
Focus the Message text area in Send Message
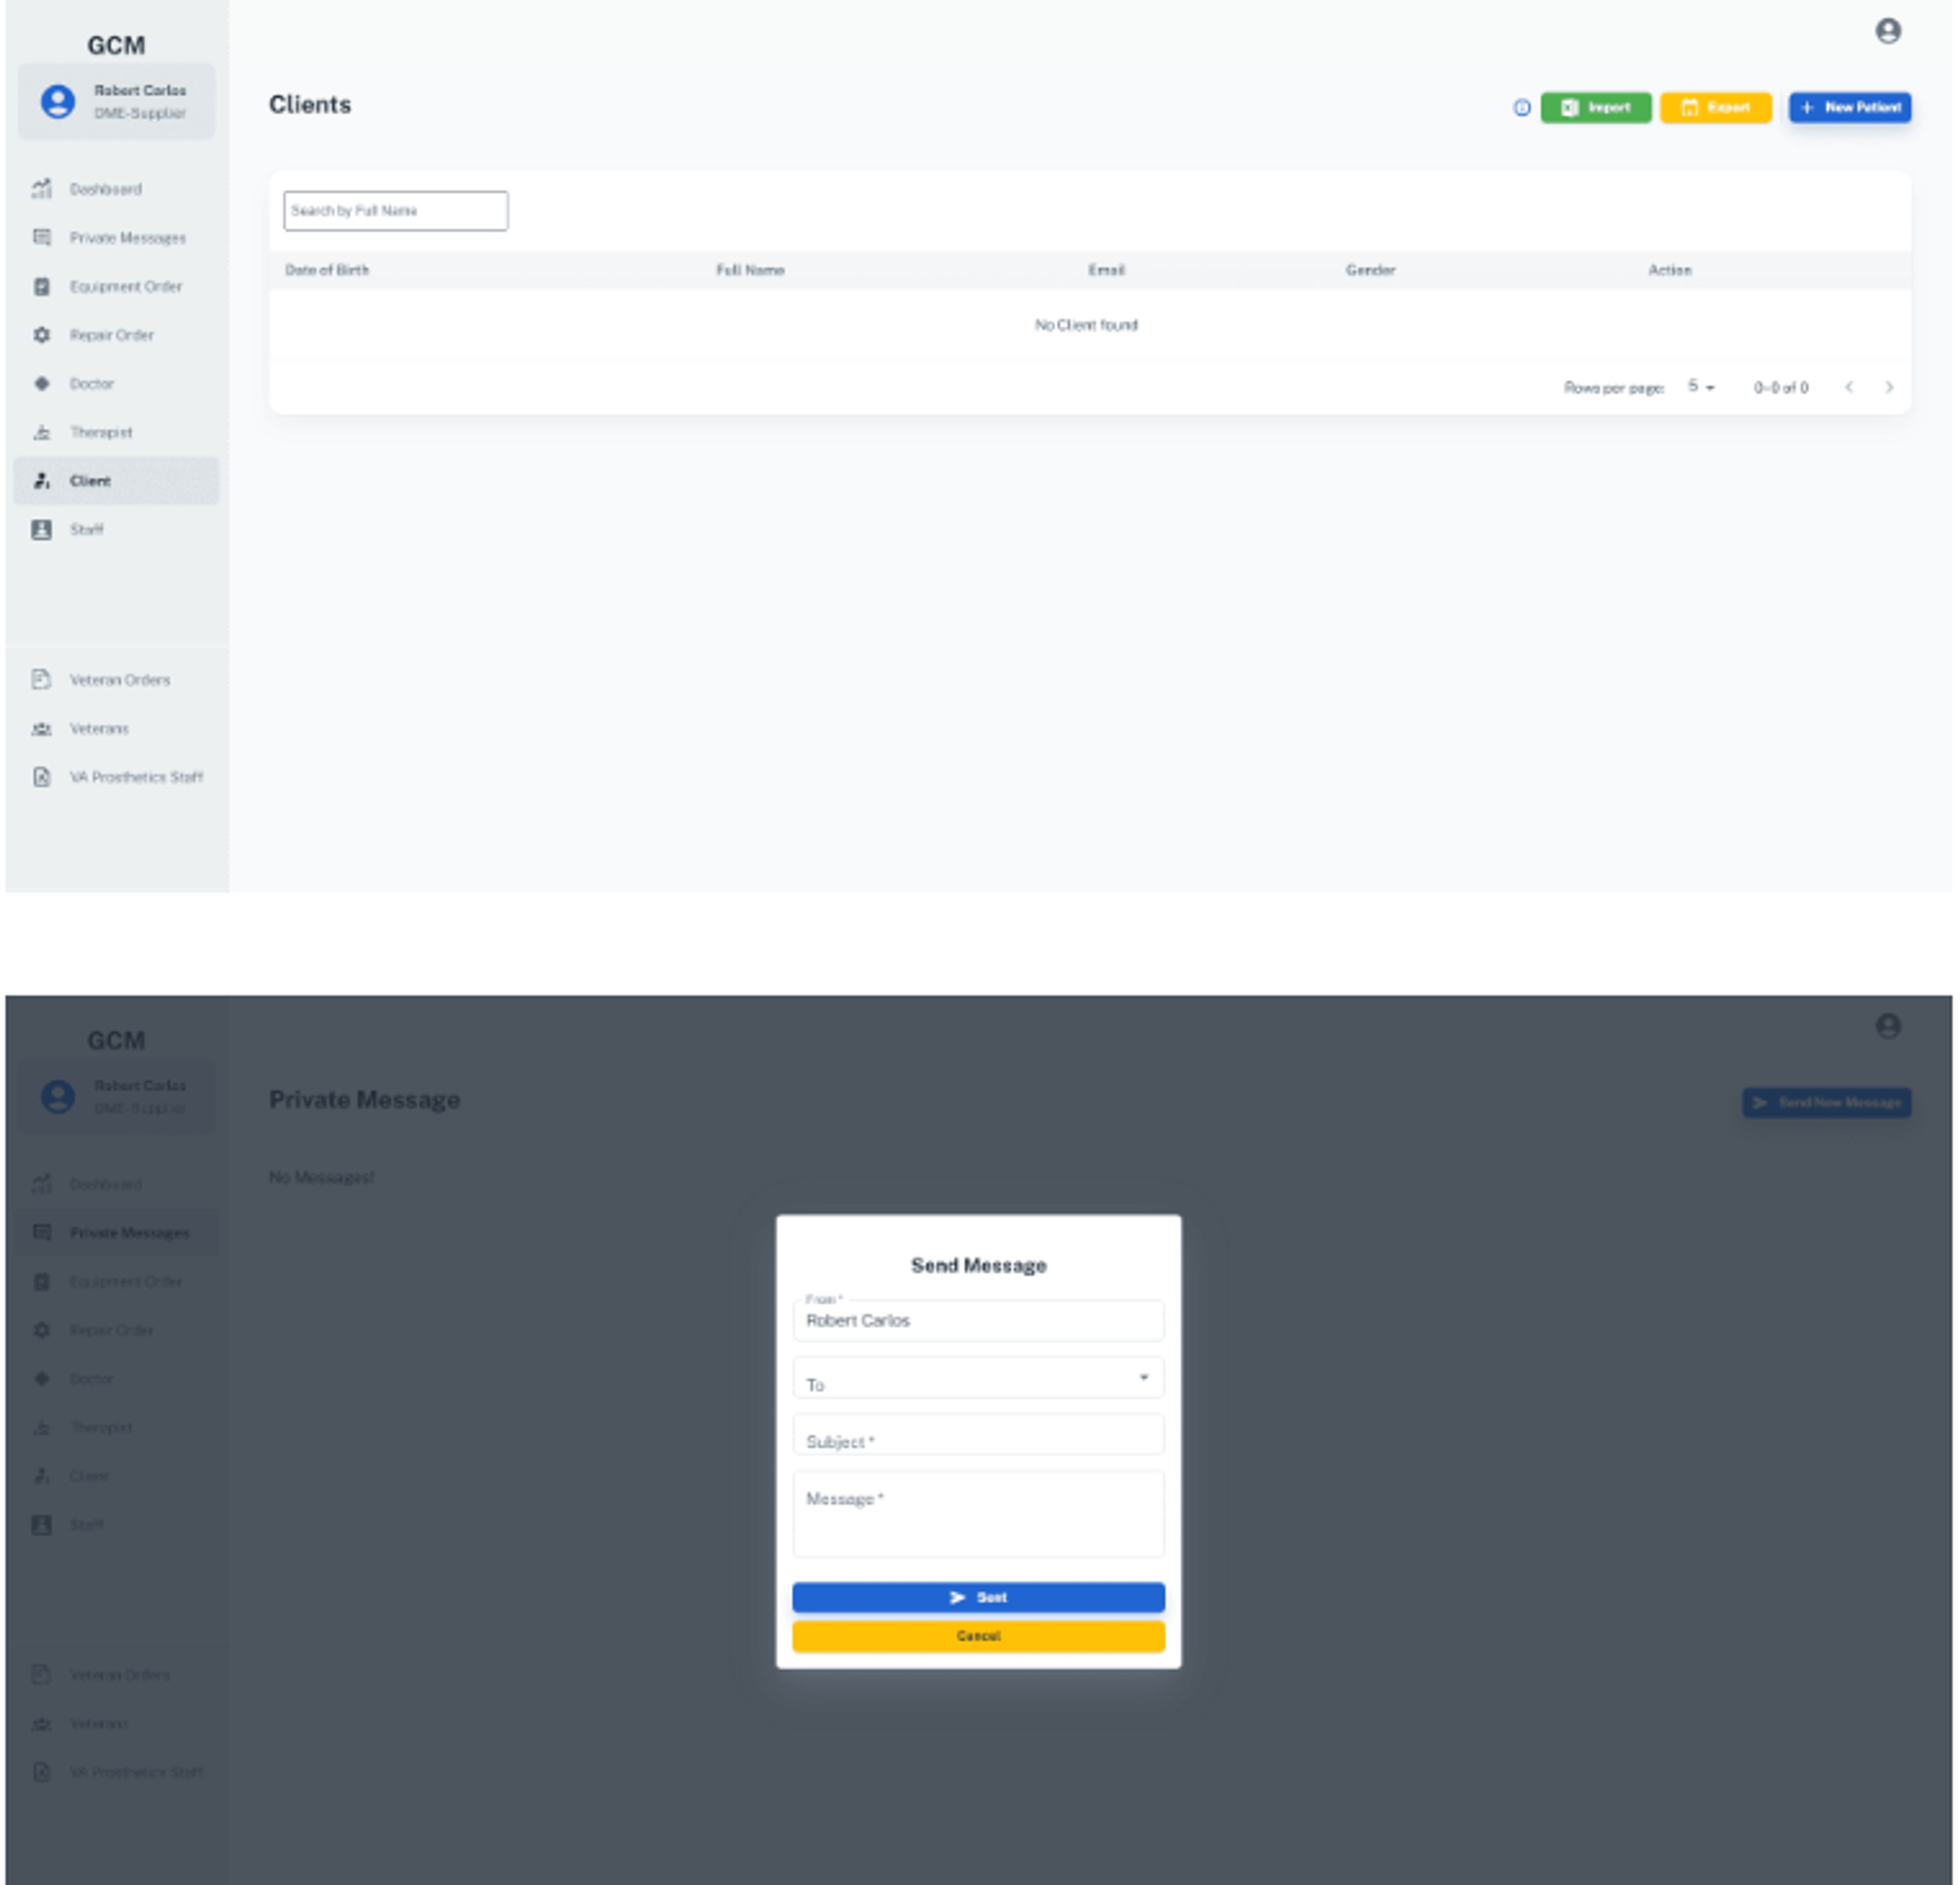coord(978,1514)
